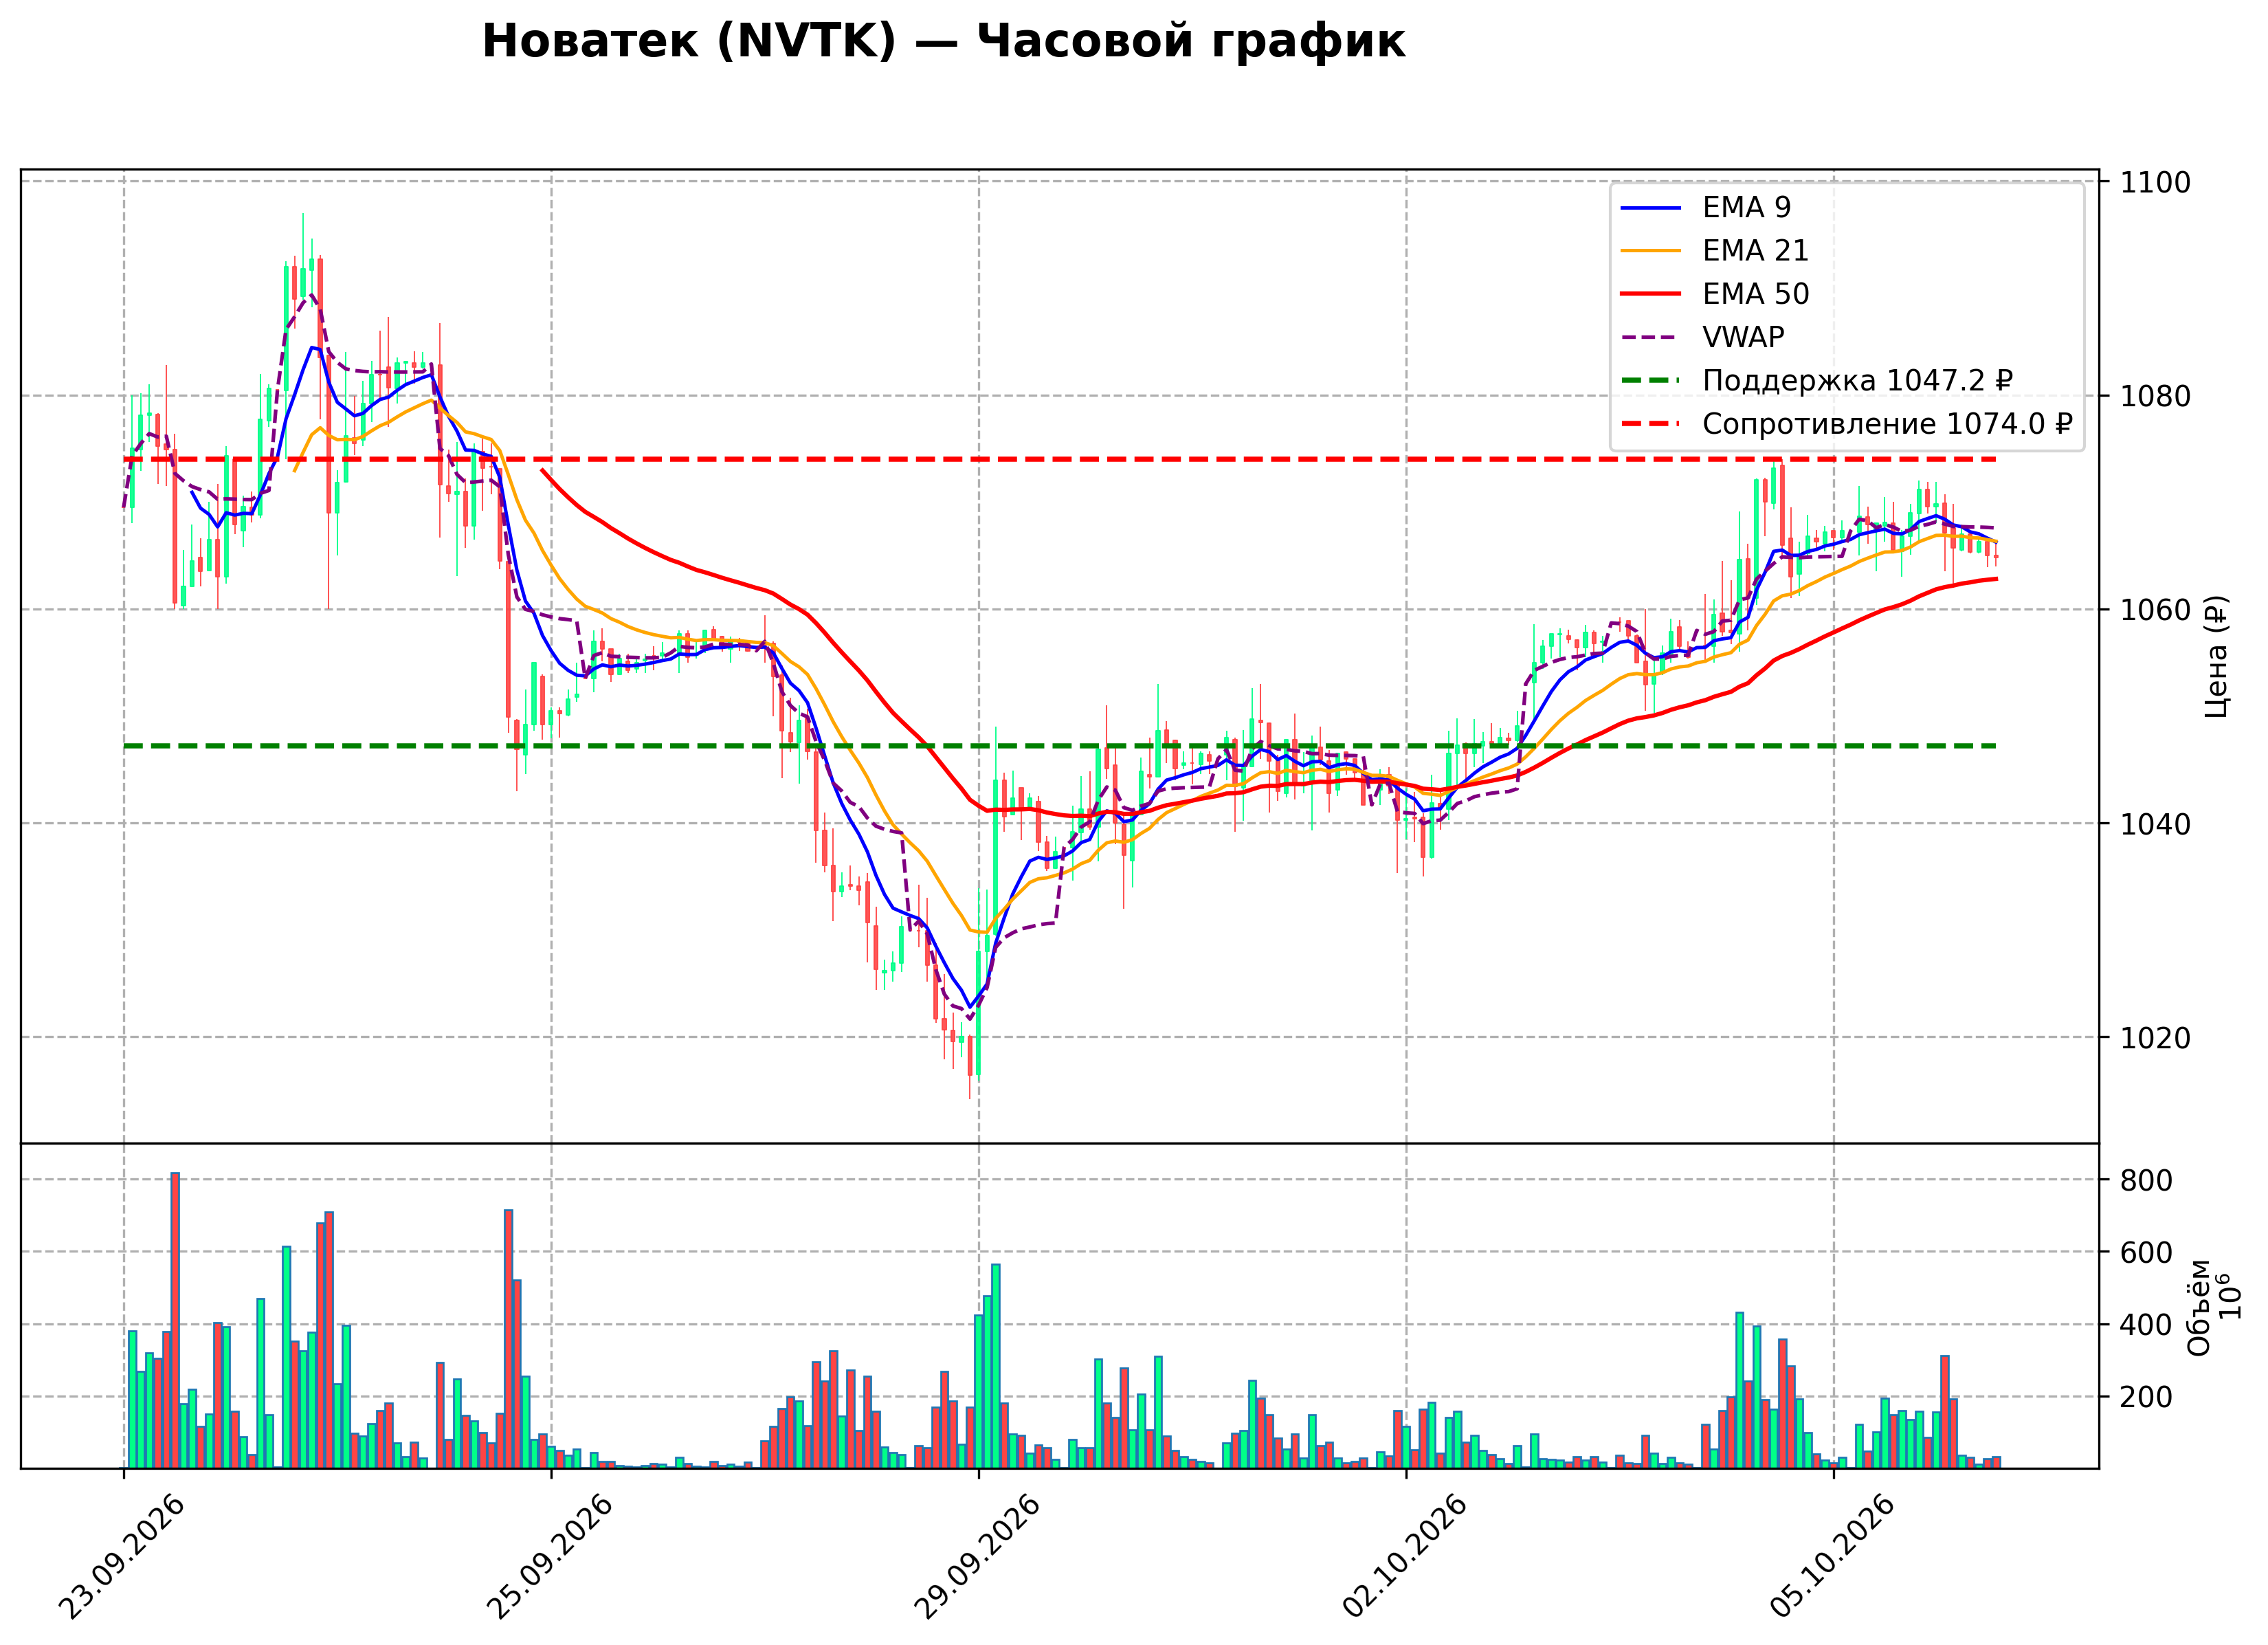The image size is (2268, 1645).
Task: Click the date label '05.10.2026'
Action: click(x=1832, y=1557)
